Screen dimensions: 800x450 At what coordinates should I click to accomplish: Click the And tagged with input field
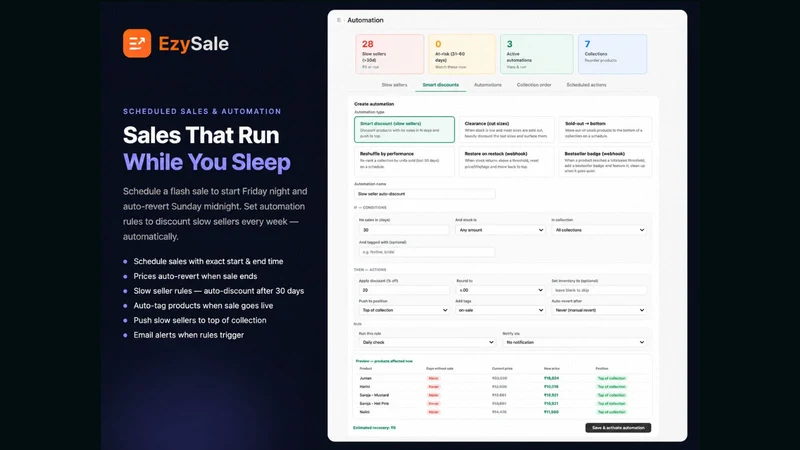click(x=427, y=252)
